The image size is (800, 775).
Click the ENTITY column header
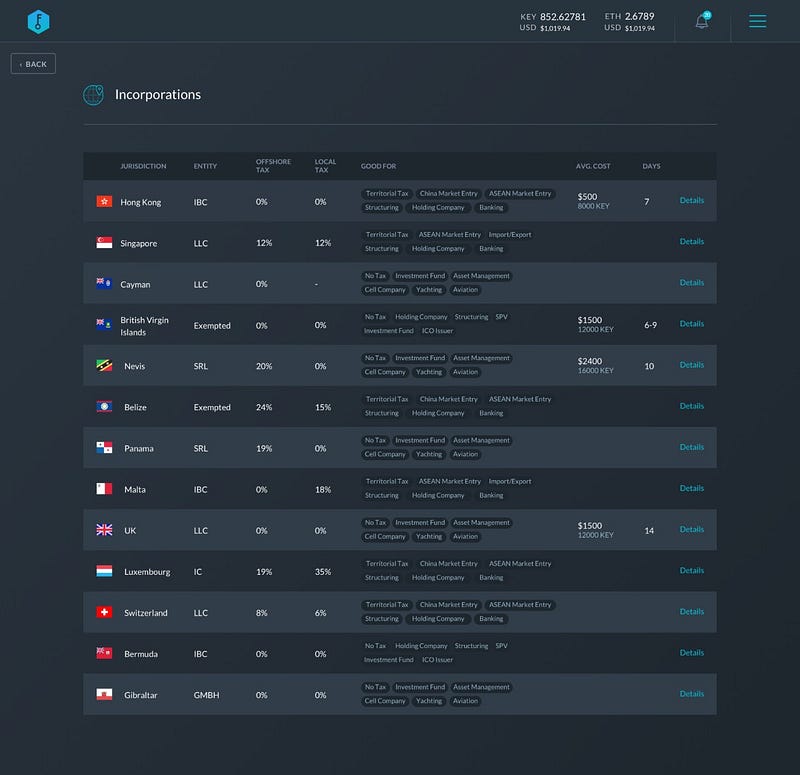point(205,166)
